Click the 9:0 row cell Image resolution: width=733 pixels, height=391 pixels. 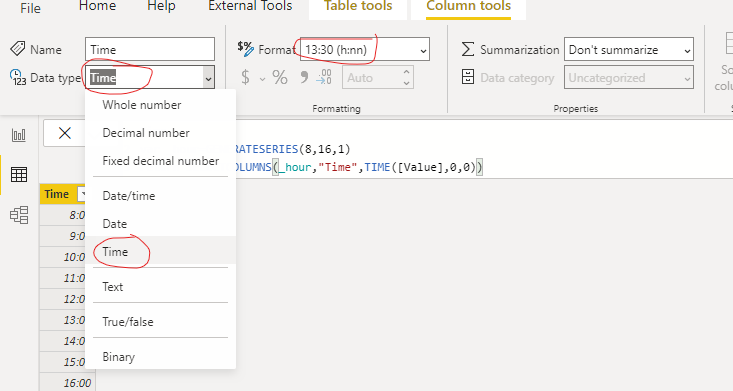coord(63,236)
